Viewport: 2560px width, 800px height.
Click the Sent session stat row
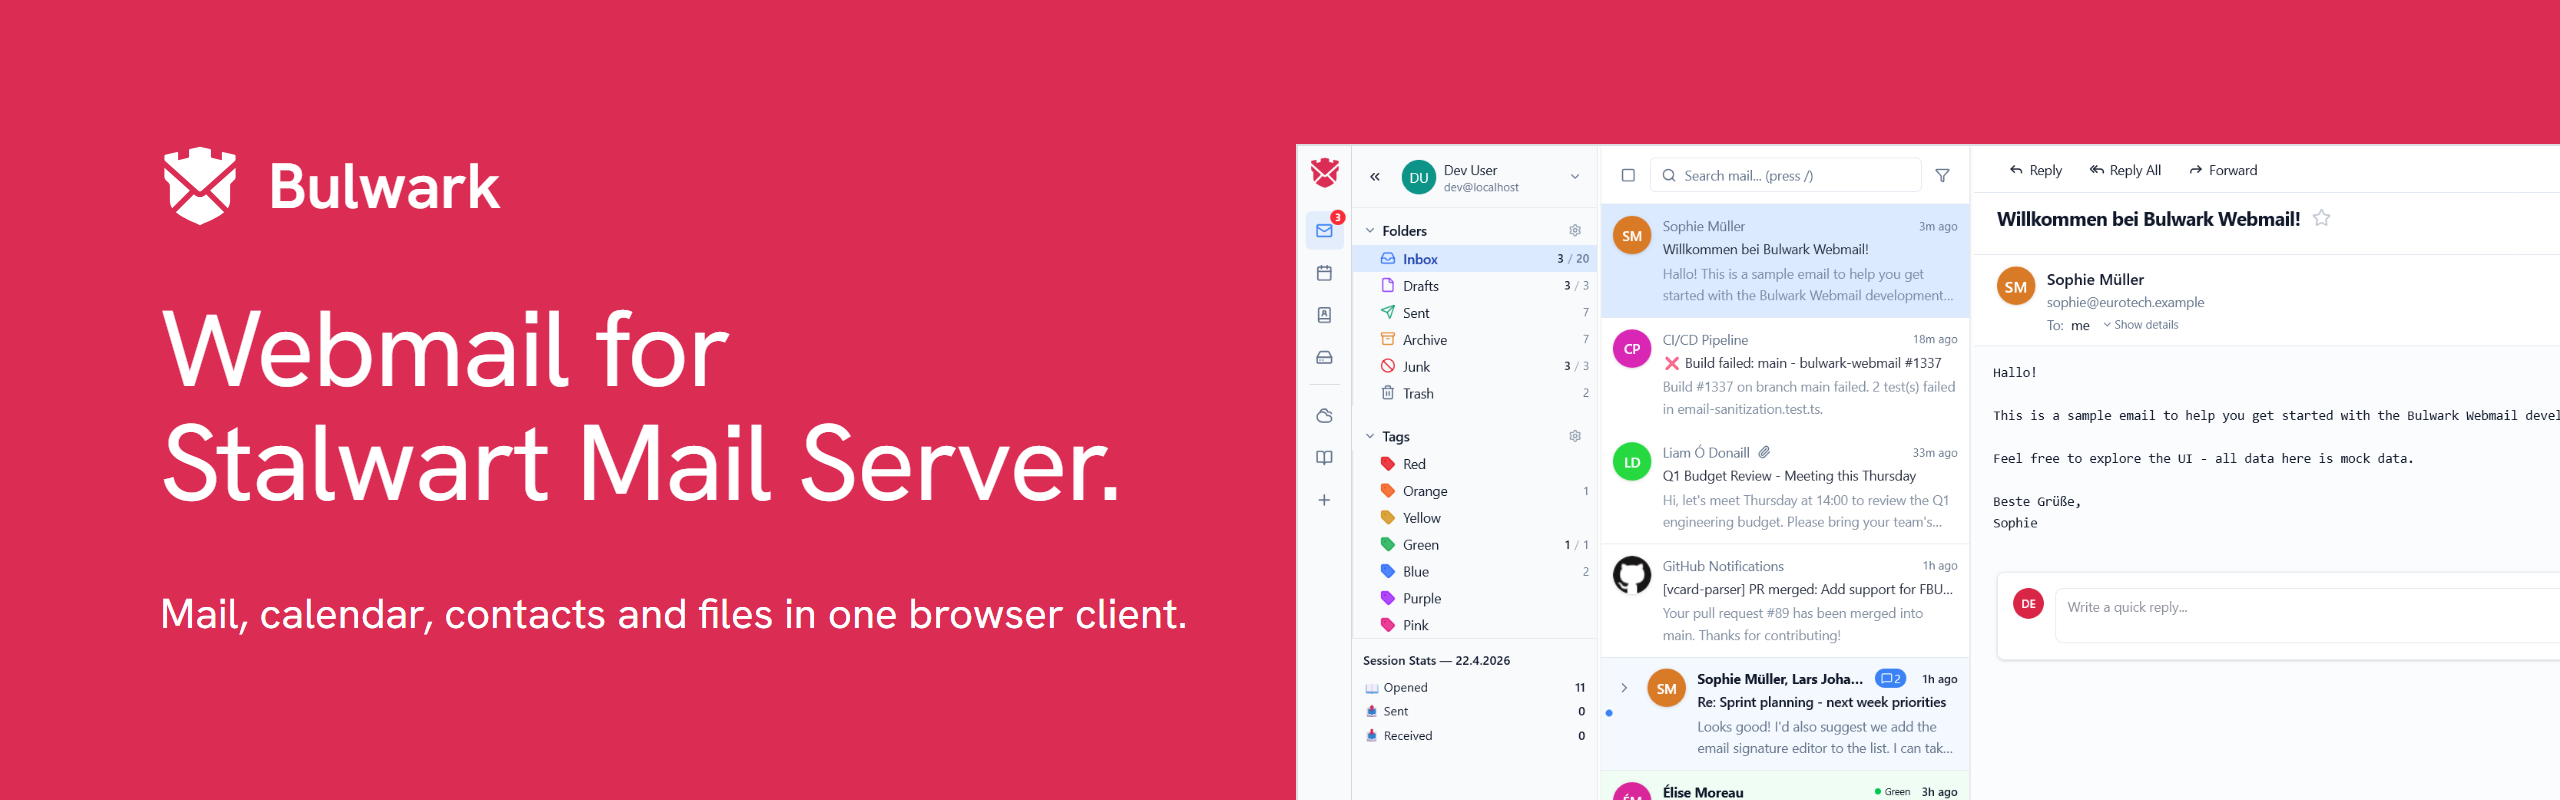tap(1475, 712)
